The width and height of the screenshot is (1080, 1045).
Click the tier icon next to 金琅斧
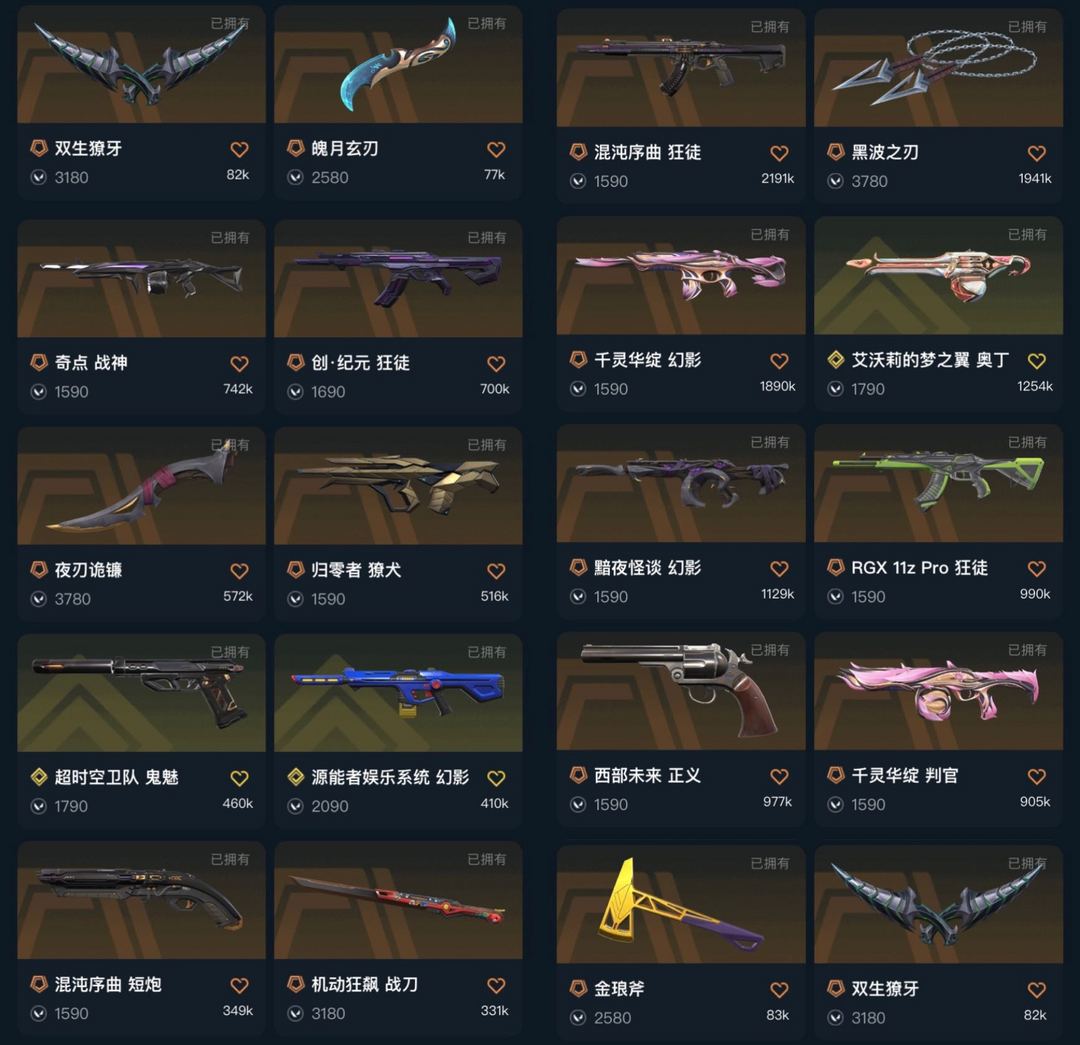pos(578,989)
